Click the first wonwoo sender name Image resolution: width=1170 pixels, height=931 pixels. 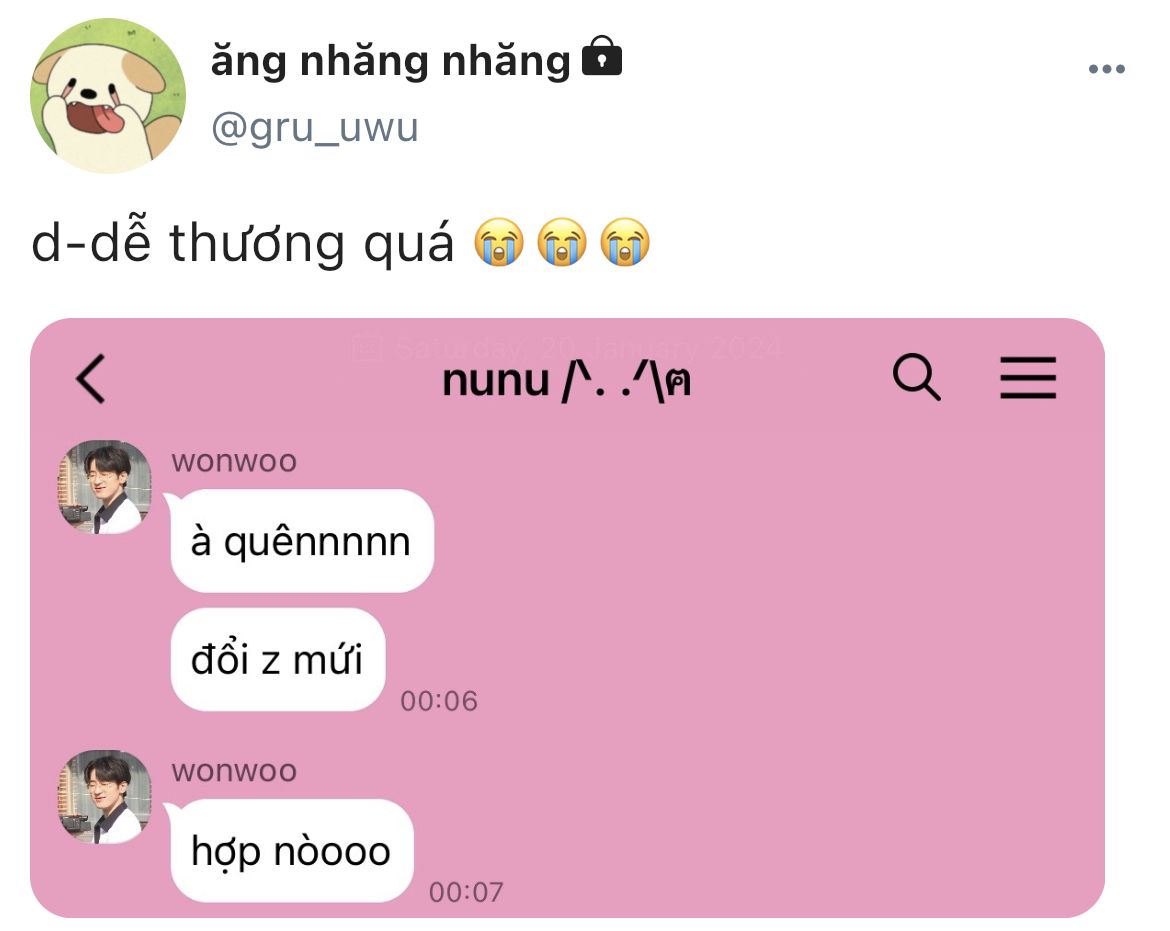pos(234,461)
